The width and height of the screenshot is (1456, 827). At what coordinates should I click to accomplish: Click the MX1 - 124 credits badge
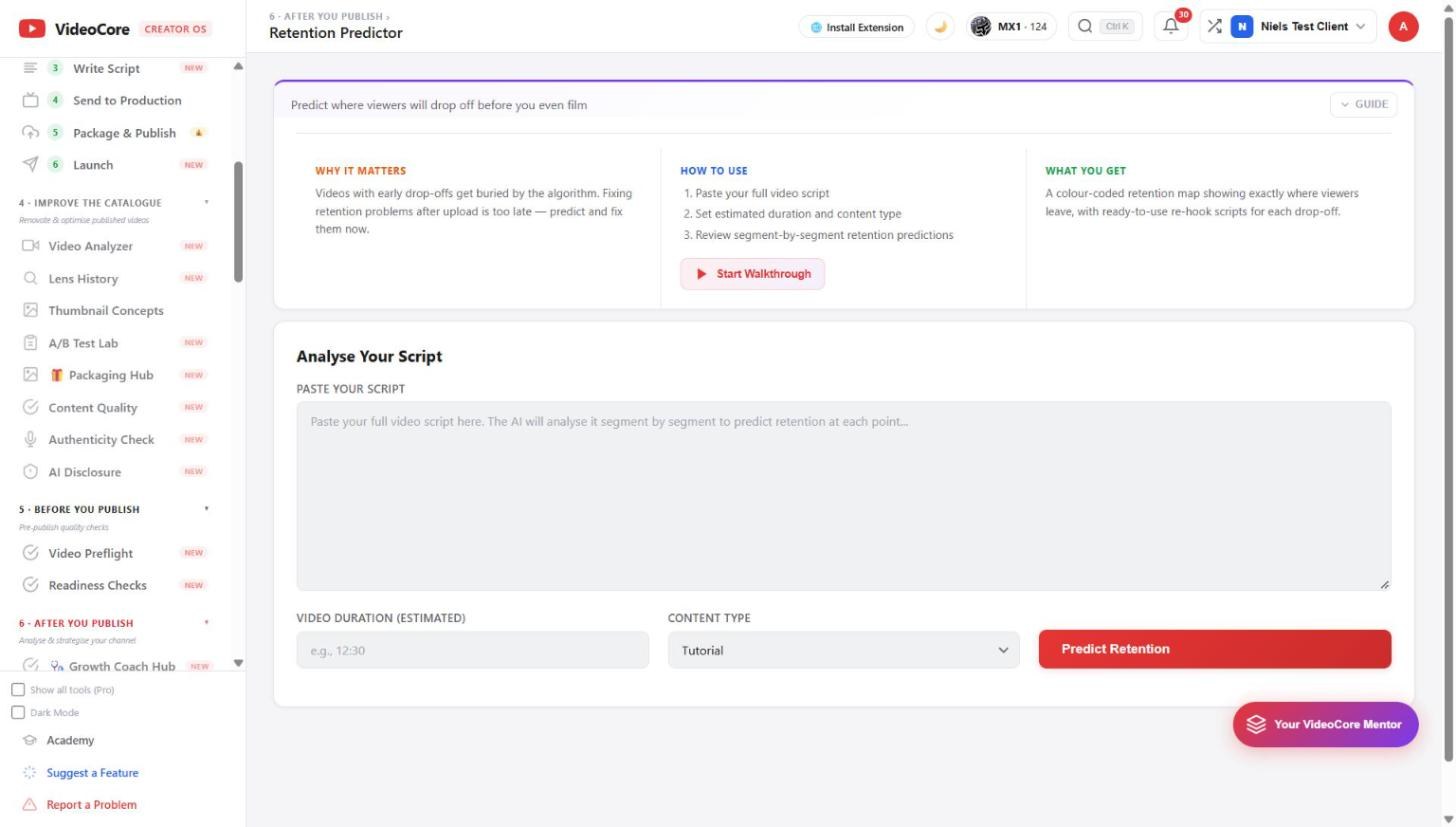[x=1012, y=27]
